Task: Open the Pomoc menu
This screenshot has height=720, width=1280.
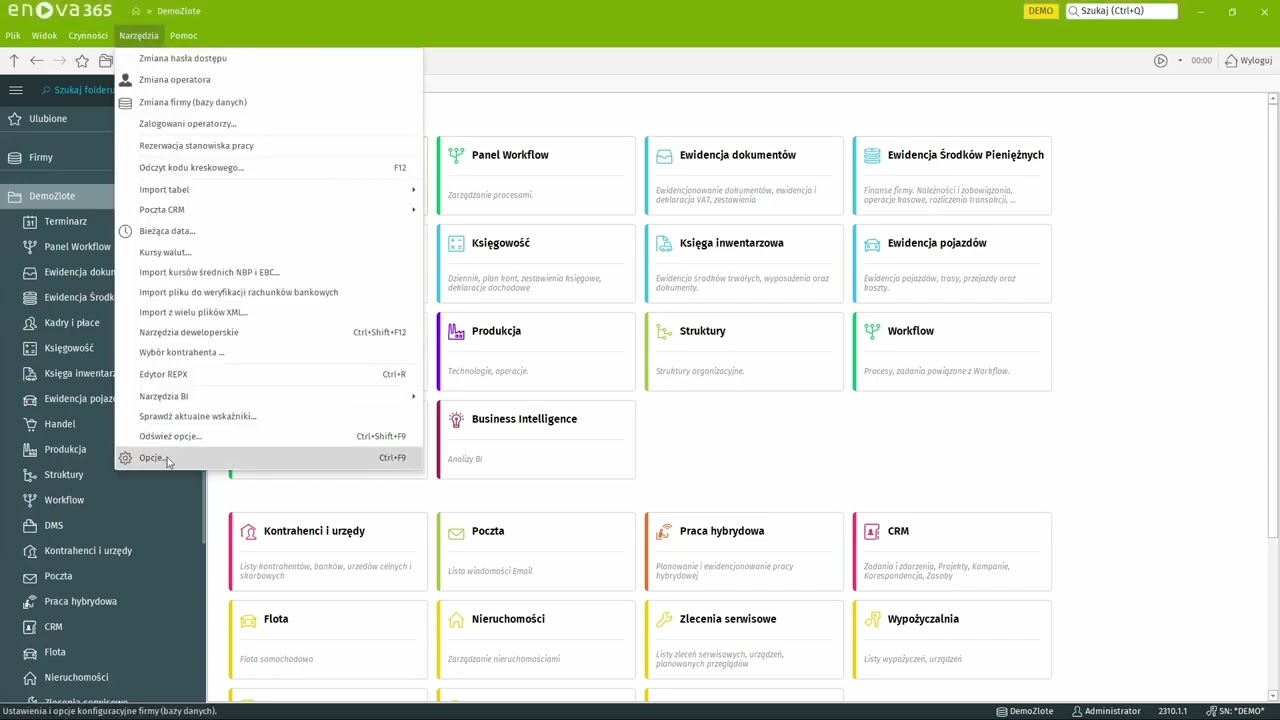Action: coord(183,35)
